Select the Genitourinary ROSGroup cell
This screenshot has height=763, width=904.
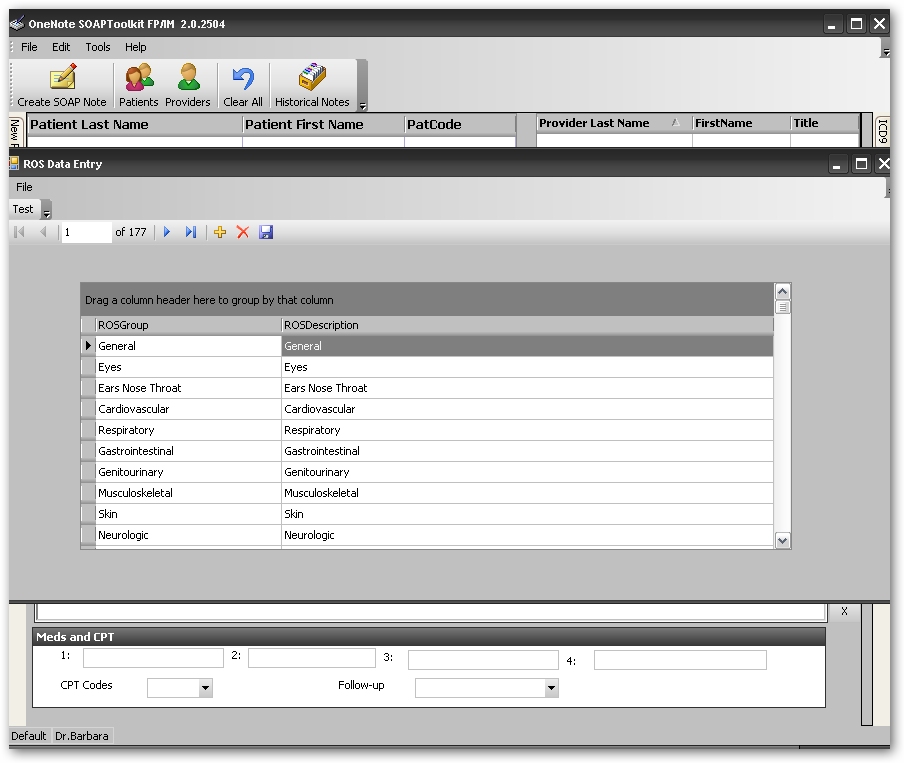point(189,472)
